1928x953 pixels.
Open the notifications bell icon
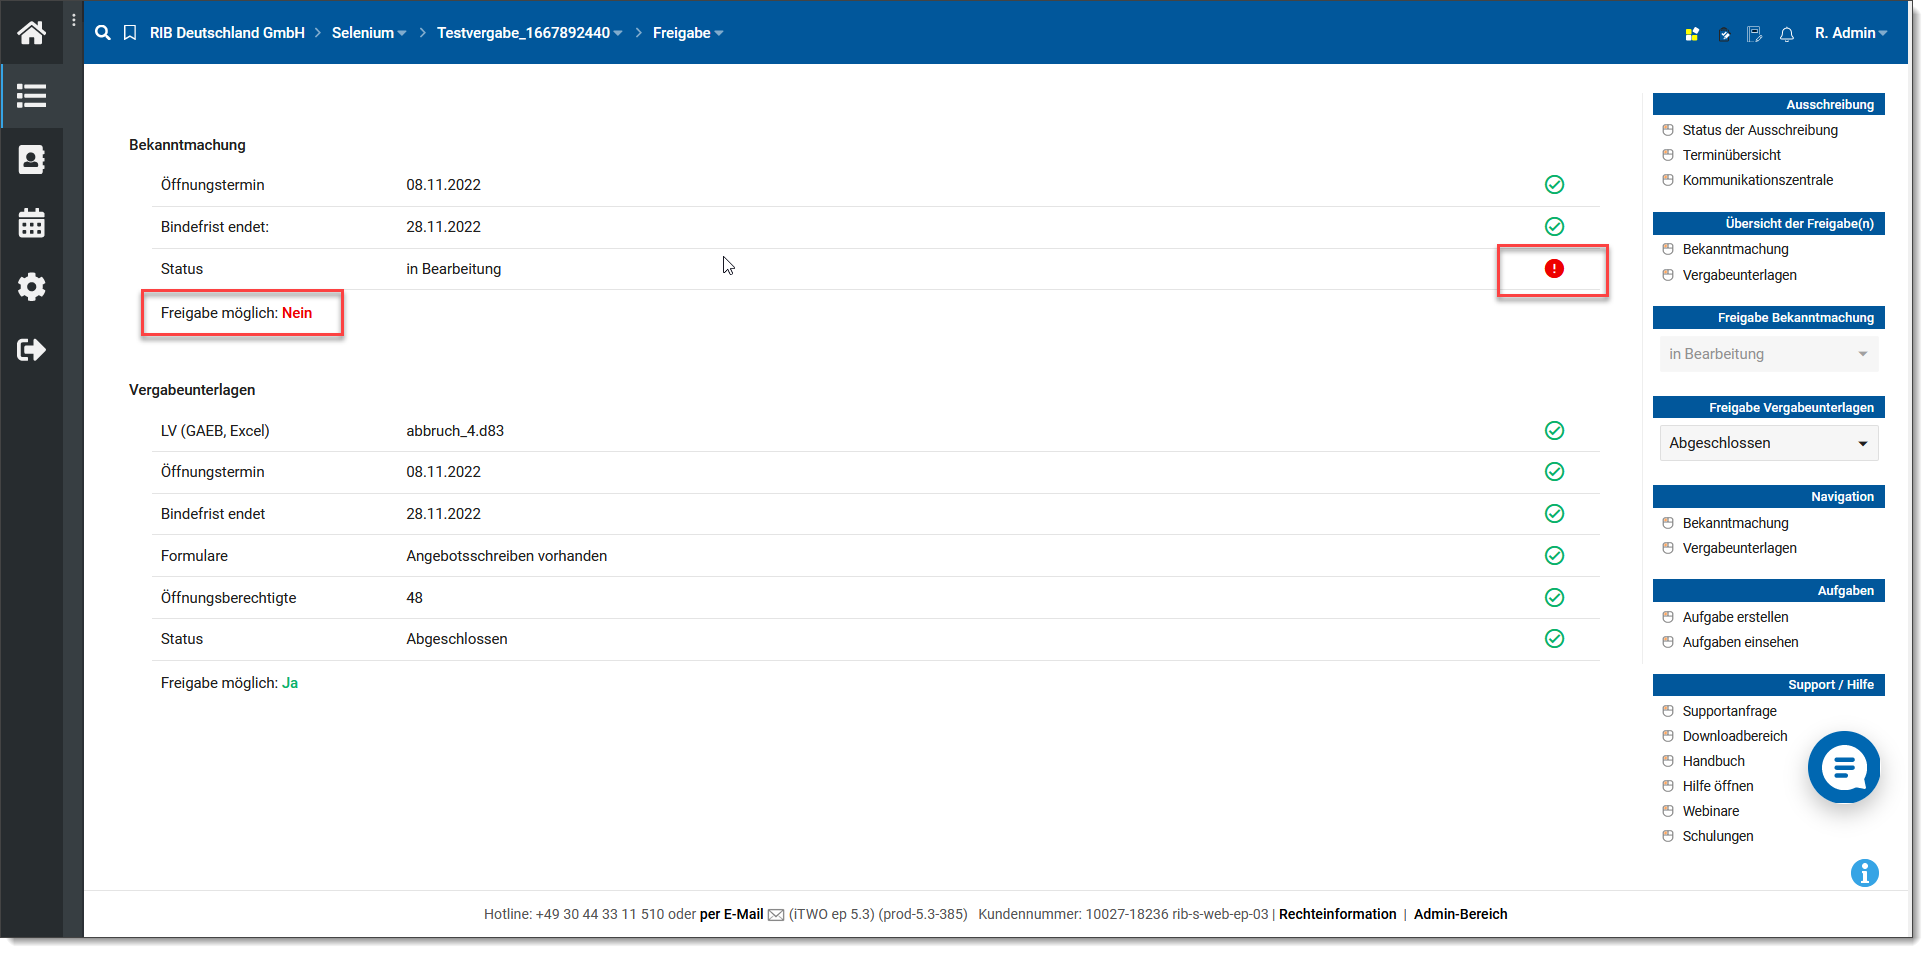tap(1786, 34)
